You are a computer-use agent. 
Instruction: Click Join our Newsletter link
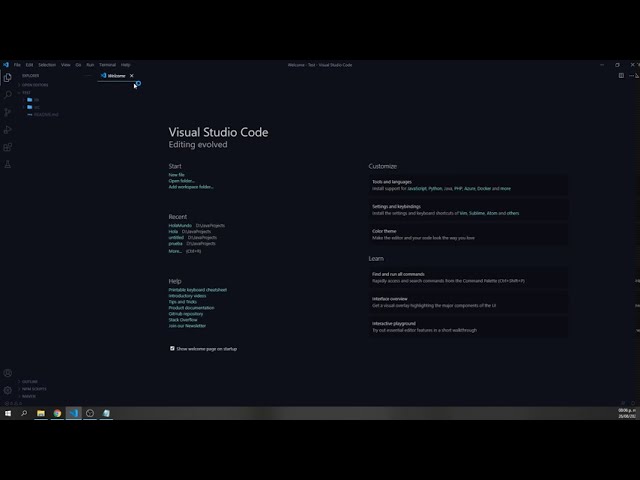(x=187, y=326)
